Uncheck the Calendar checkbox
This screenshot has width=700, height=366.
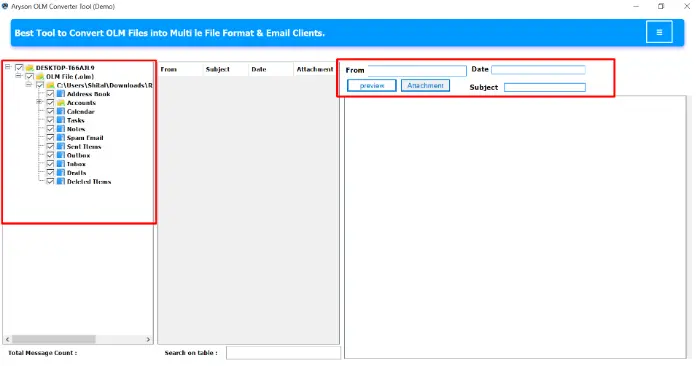(x=50, y=112)
